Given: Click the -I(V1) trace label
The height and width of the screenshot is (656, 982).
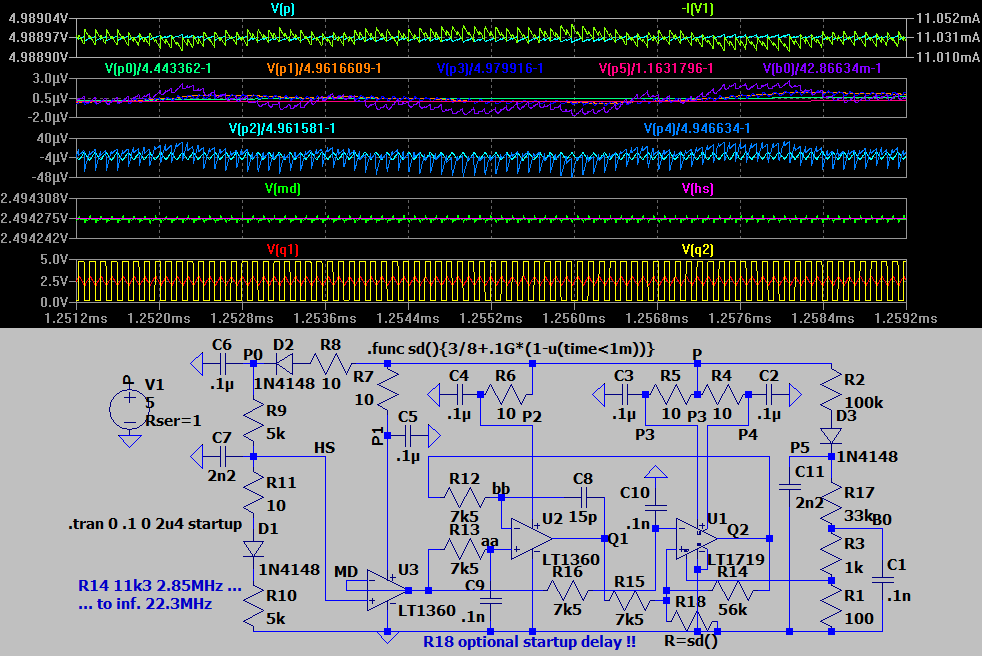Looking at the screenshot, I should [x=697, y=8].
